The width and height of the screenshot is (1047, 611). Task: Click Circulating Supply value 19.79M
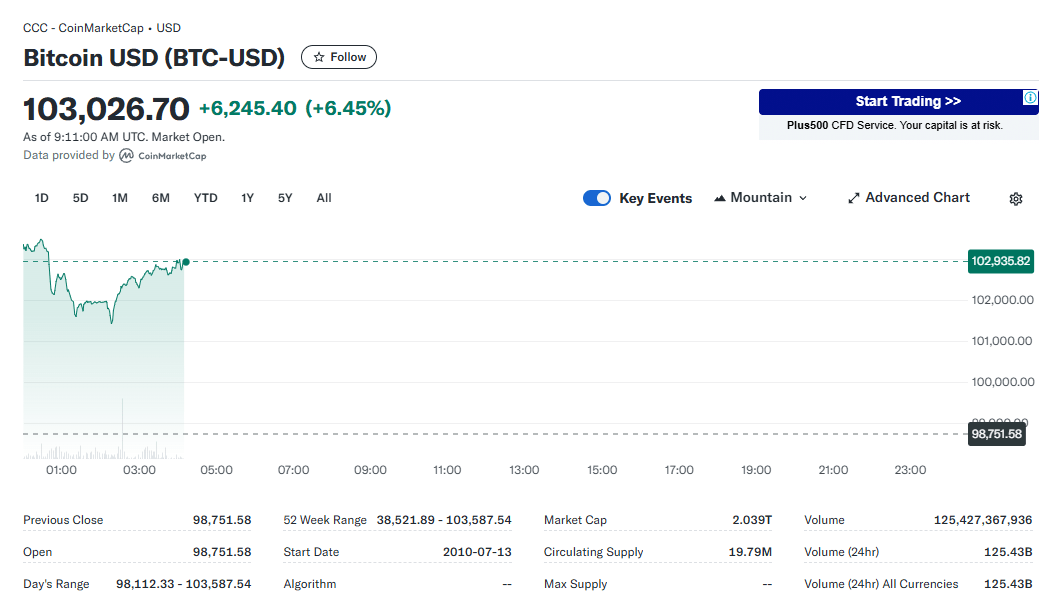click(750, 552)
